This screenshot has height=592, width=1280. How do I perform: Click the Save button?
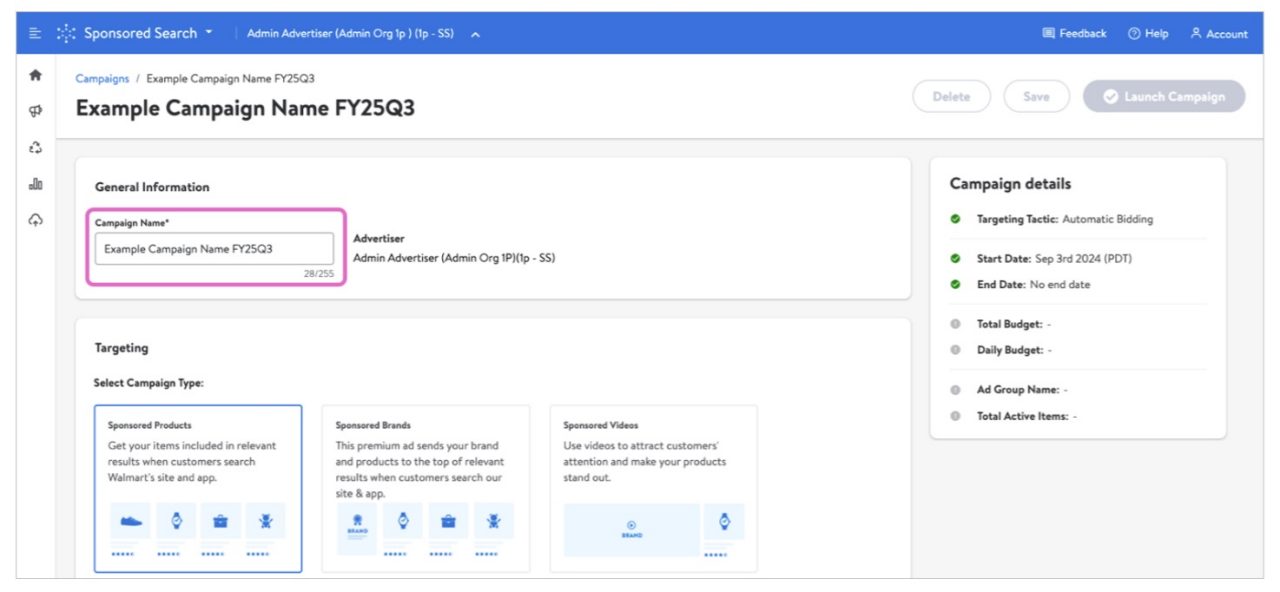coord(1036,97)
